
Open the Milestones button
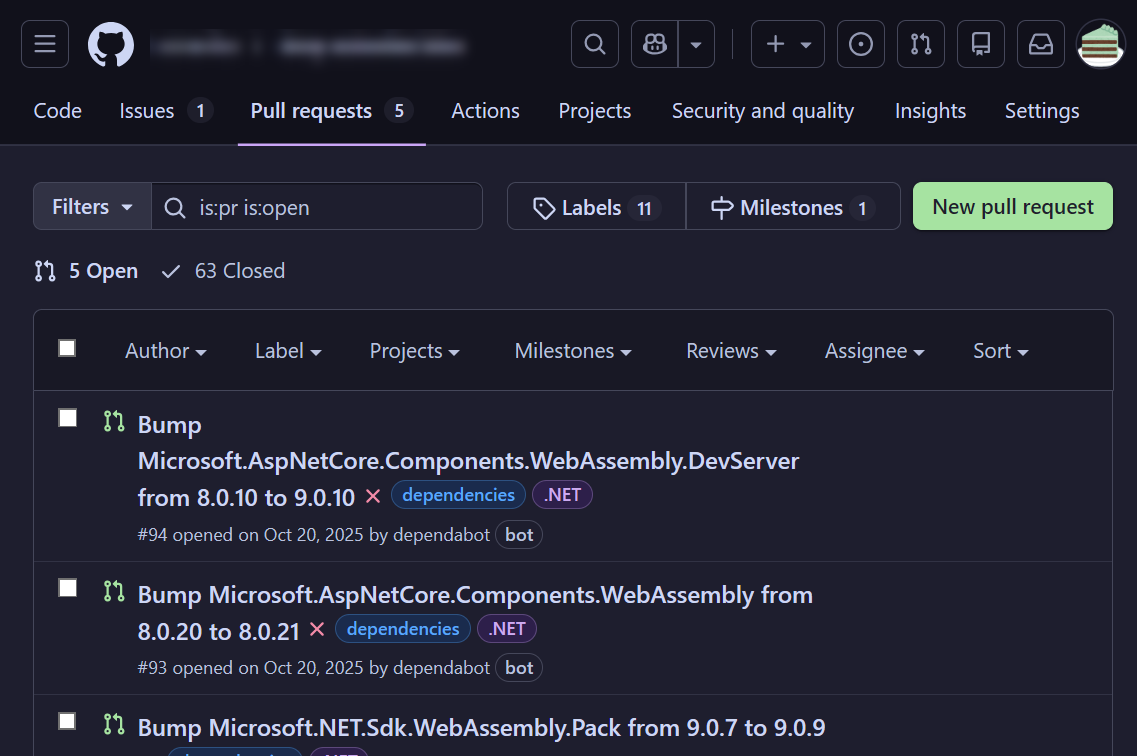tap(793, 207)
